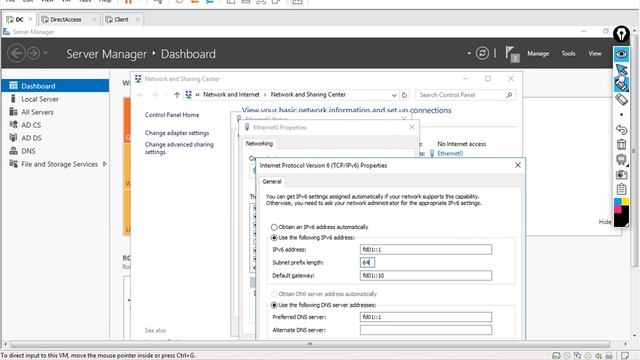This screenshot has height=360, width=640.
Task: Click the up arrow in Network and Sharing Center
Action: coord(177,95)
